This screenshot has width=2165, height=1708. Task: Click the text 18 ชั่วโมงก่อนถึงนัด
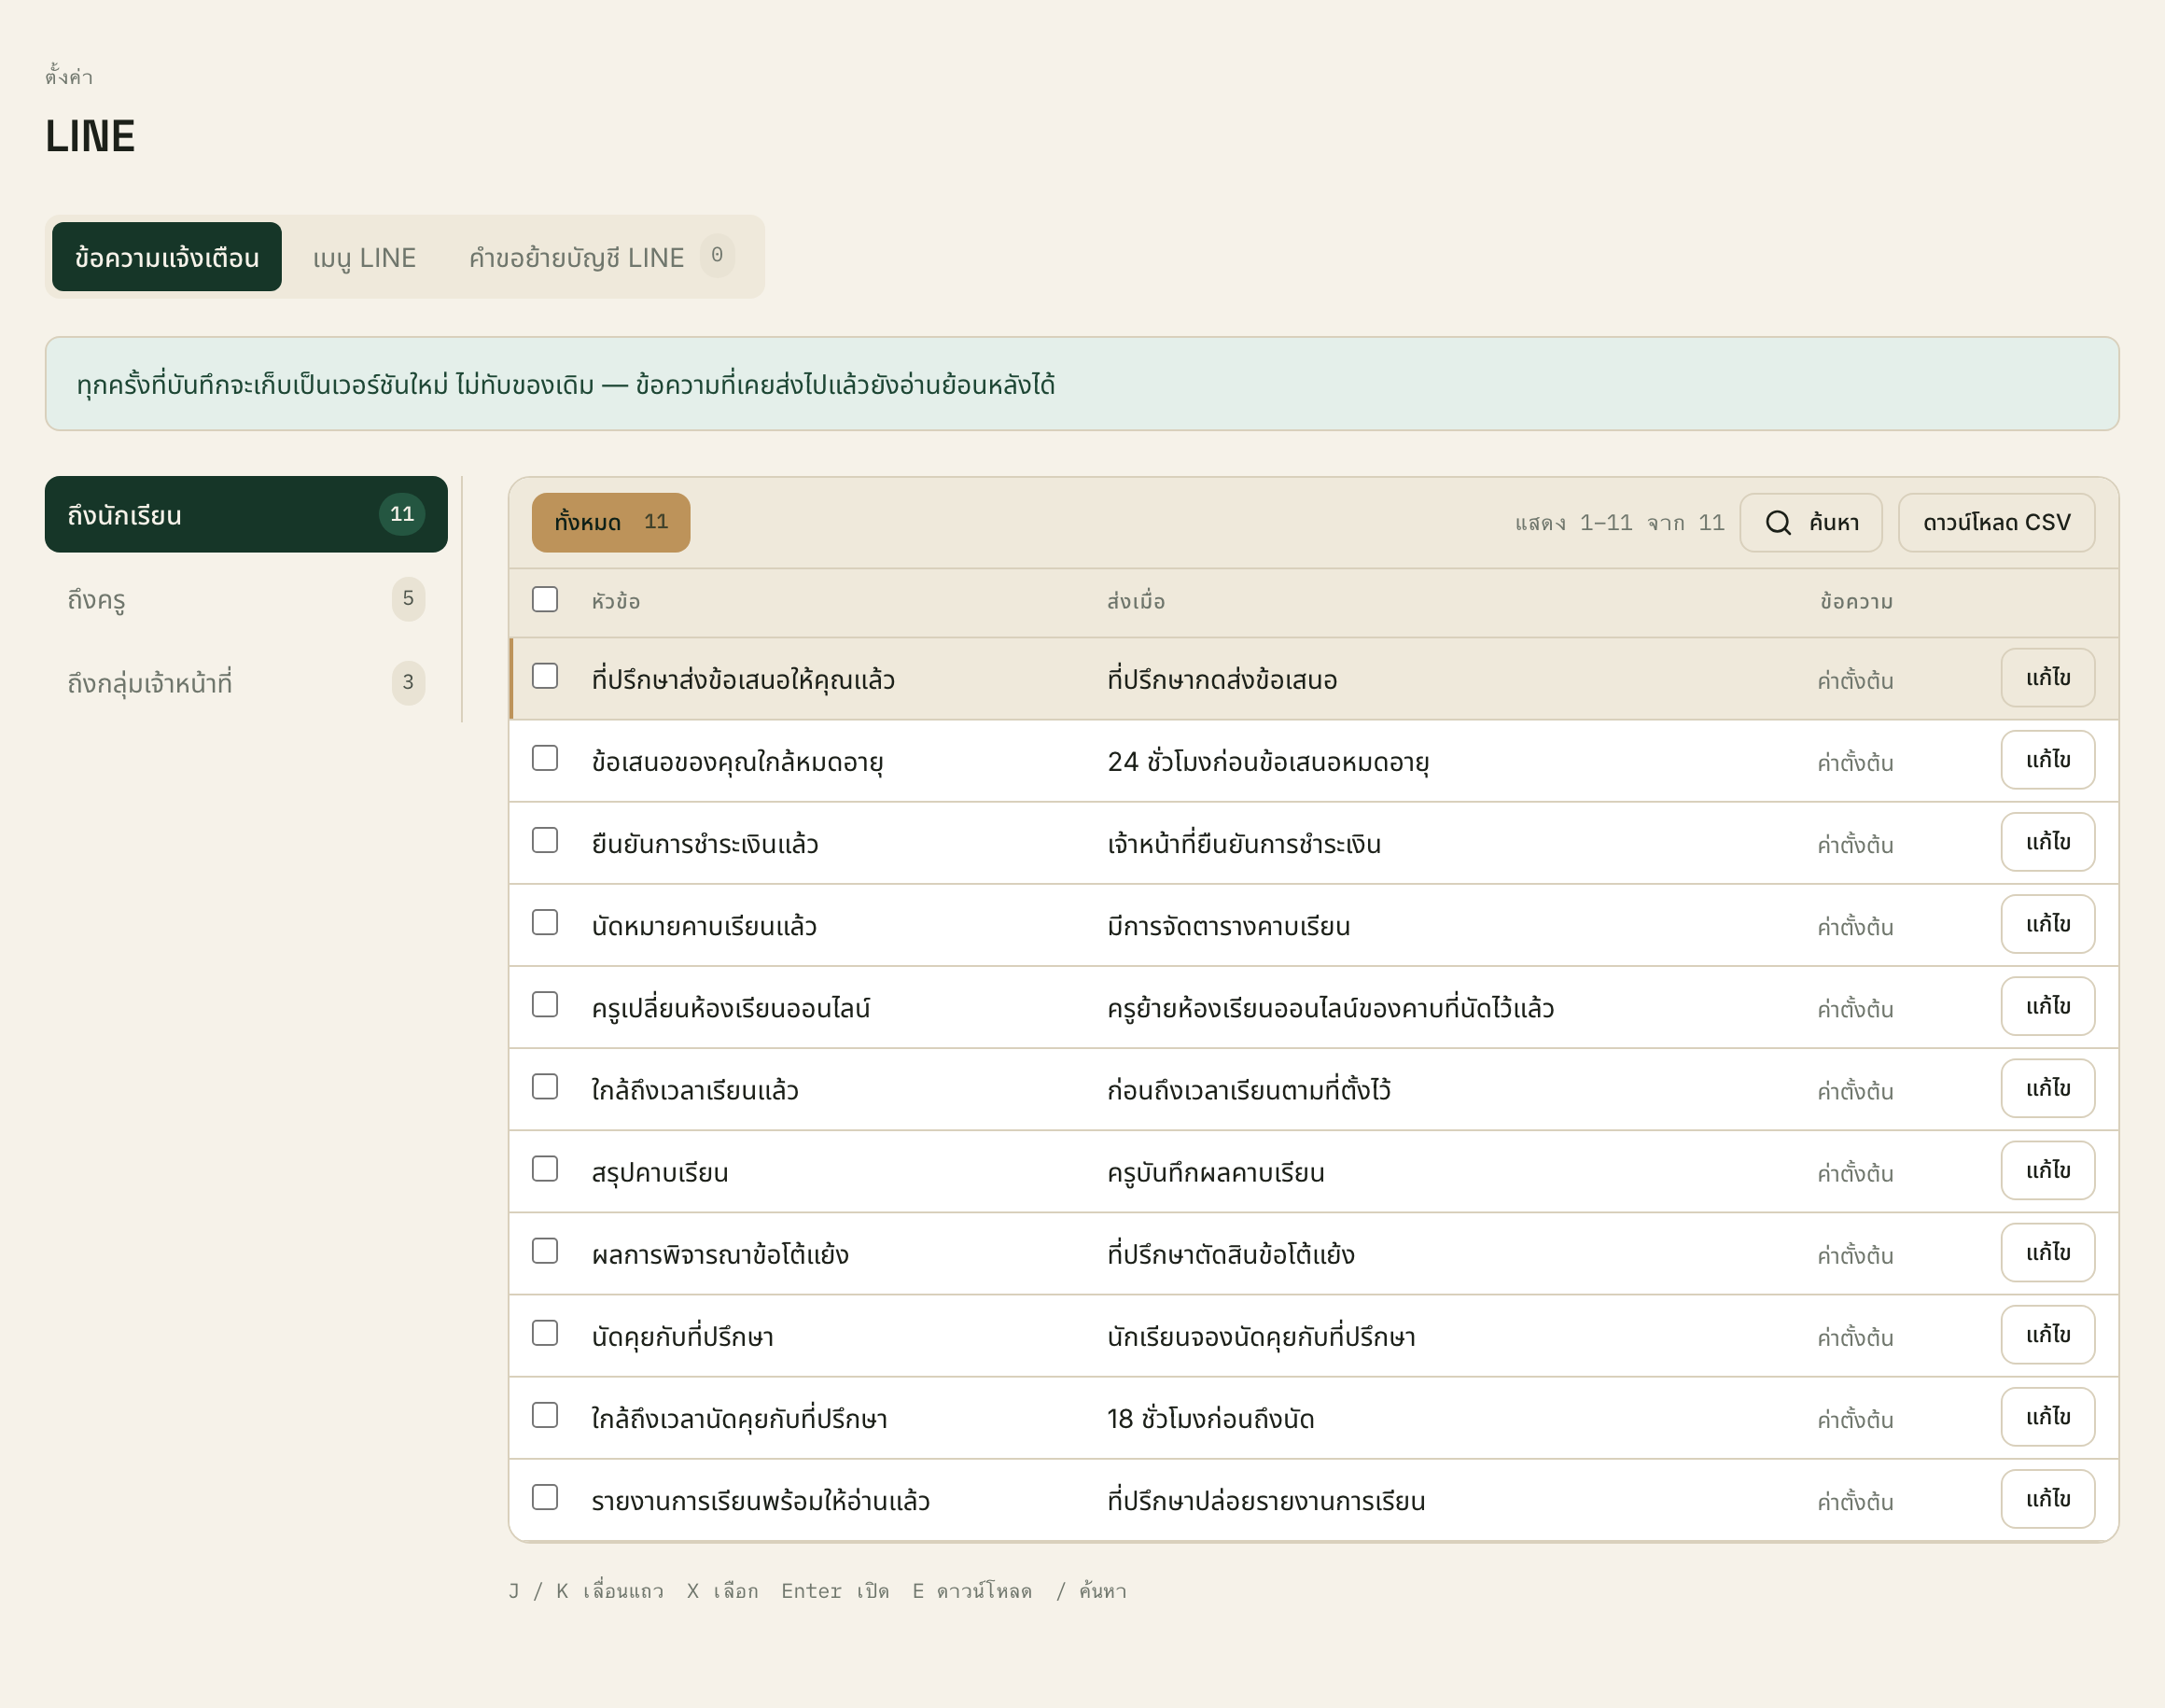(1211, 1419)
